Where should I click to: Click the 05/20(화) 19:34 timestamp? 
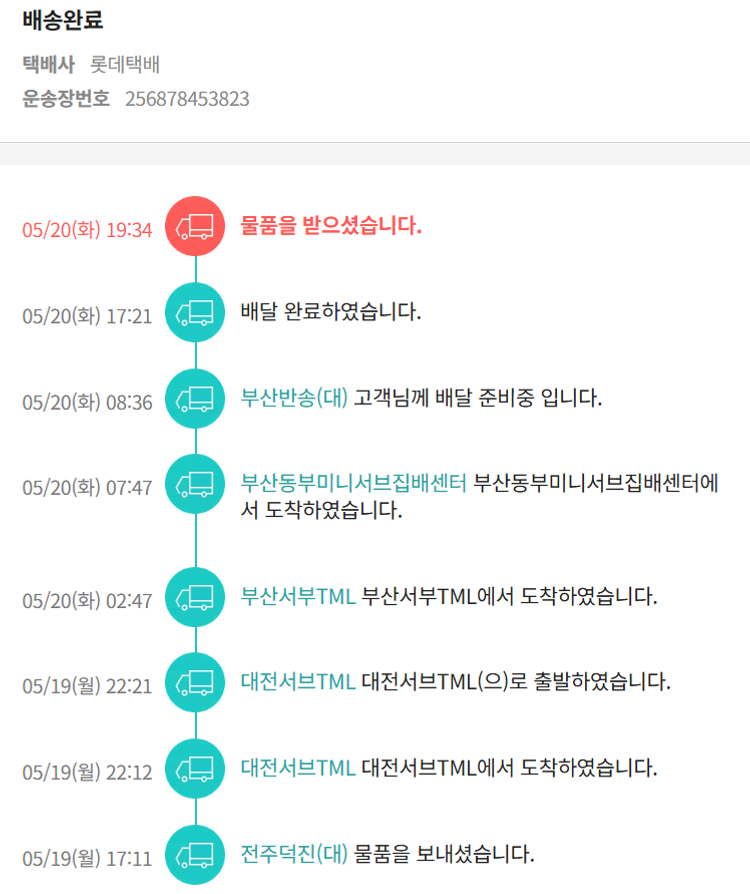point(87,230)
